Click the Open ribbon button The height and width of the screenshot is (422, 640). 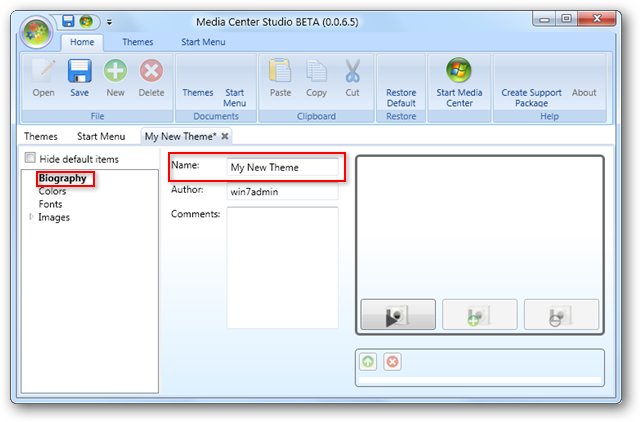click(x=44, y=78)
